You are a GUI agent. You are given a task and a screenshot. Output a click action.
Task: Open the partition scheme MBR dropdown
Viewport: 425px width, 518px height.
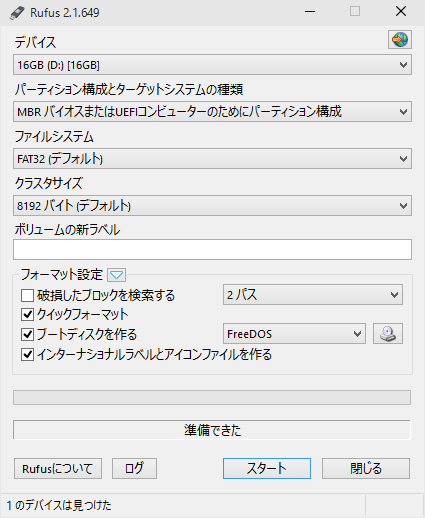(x=212, y=111)
